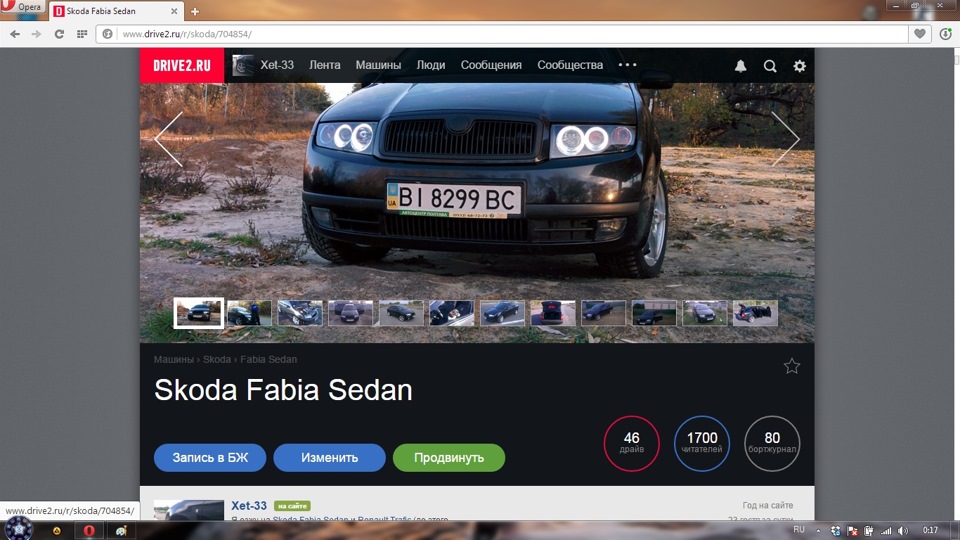Viewport: 960px width, 540px height.
Task: Open Машины in the site menu
Action: [378, 65]
